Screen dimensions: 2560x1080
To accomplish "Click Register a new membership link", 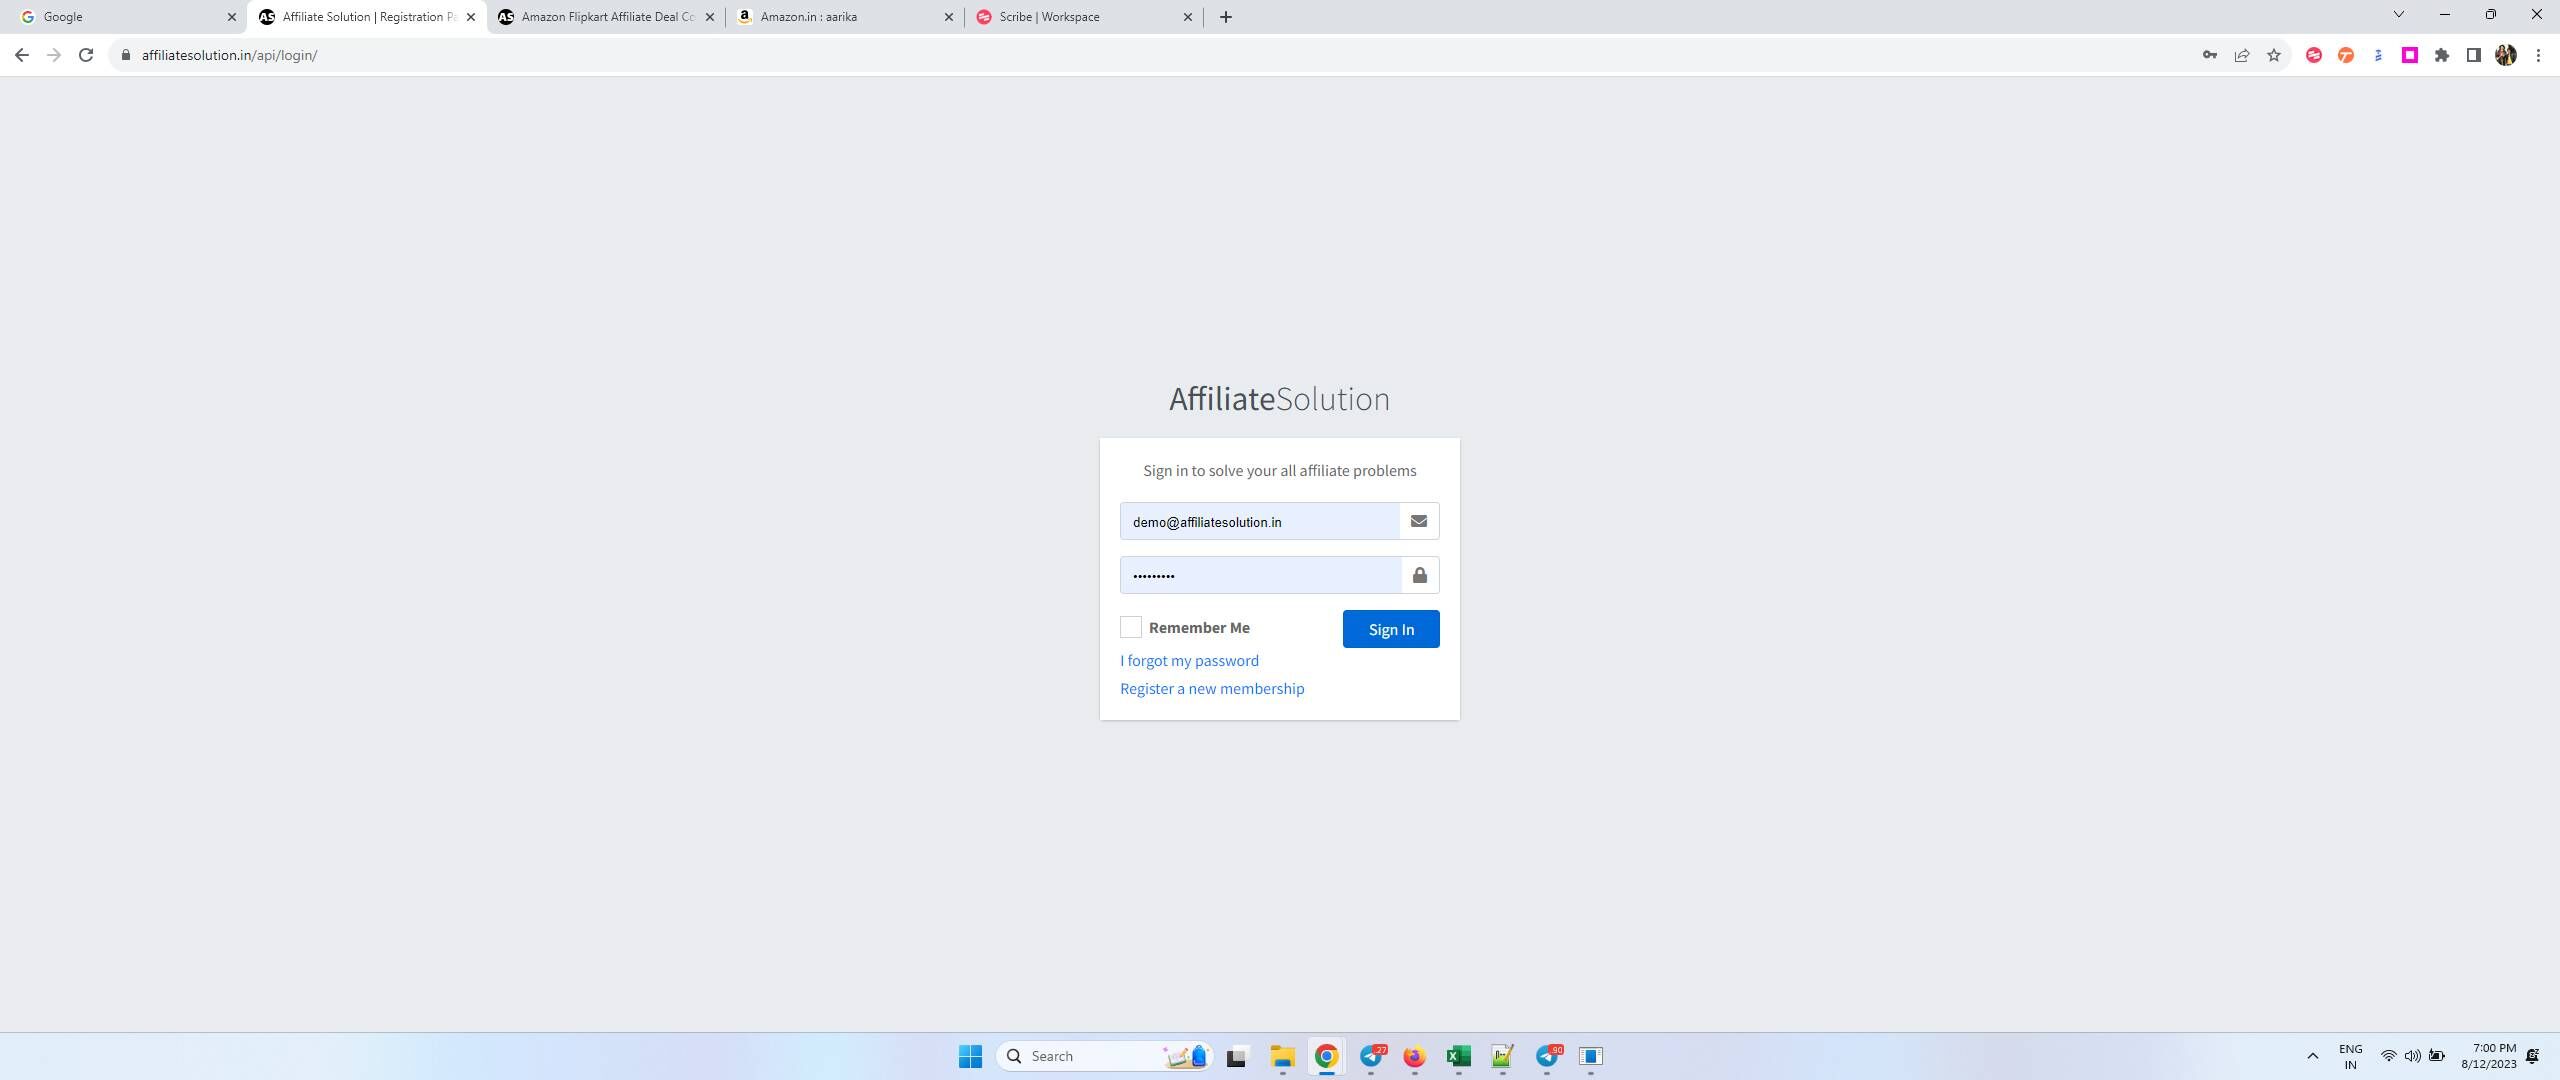I will pos(1211,688).
